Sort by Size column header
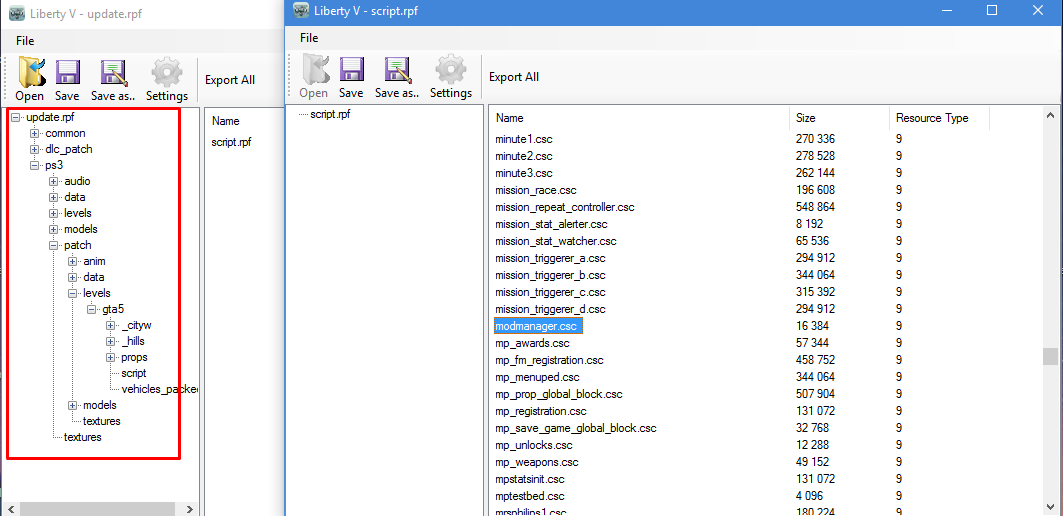The height and width of the screenshot is (516, 1063). (839, 118)
